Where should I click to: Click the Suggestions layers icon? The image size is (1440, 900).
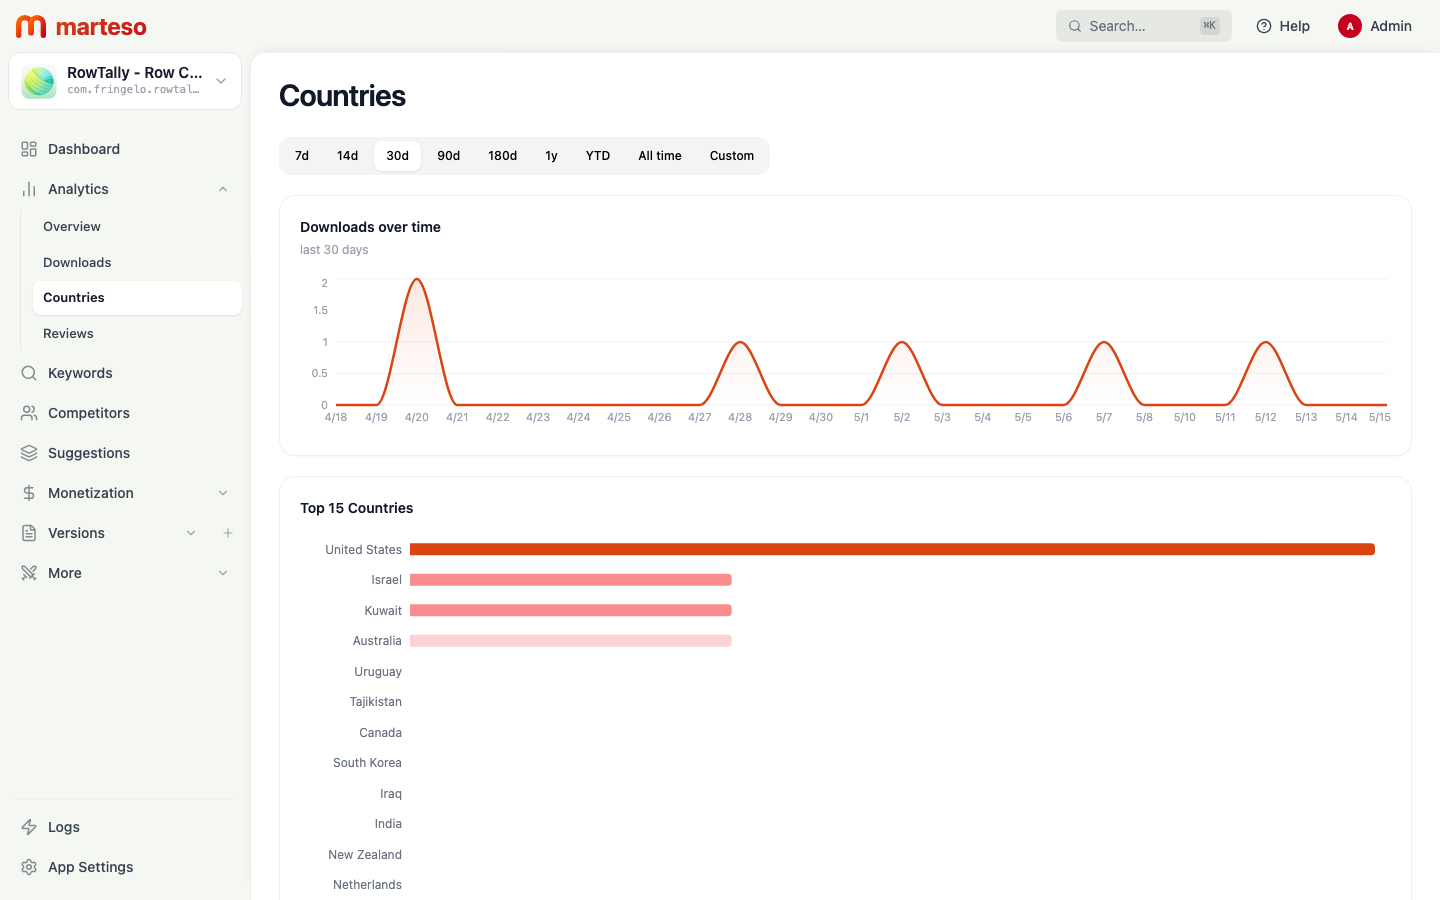tap(29, 453)
